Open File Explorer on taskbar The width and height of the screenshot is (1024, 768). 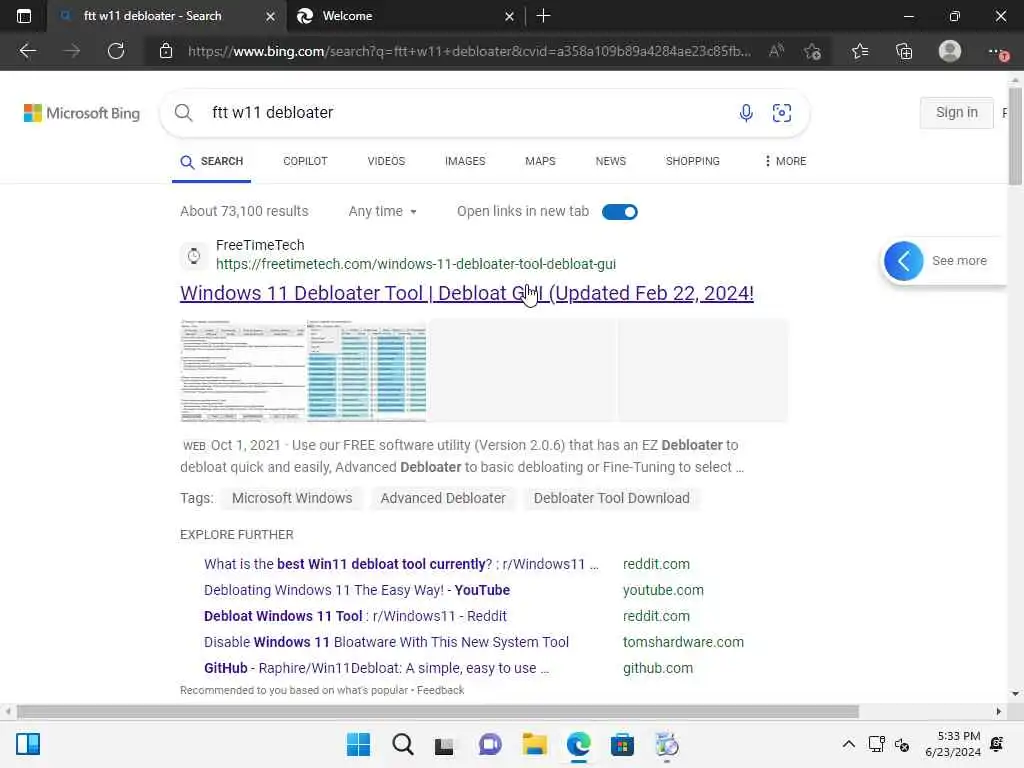[534, 744]
